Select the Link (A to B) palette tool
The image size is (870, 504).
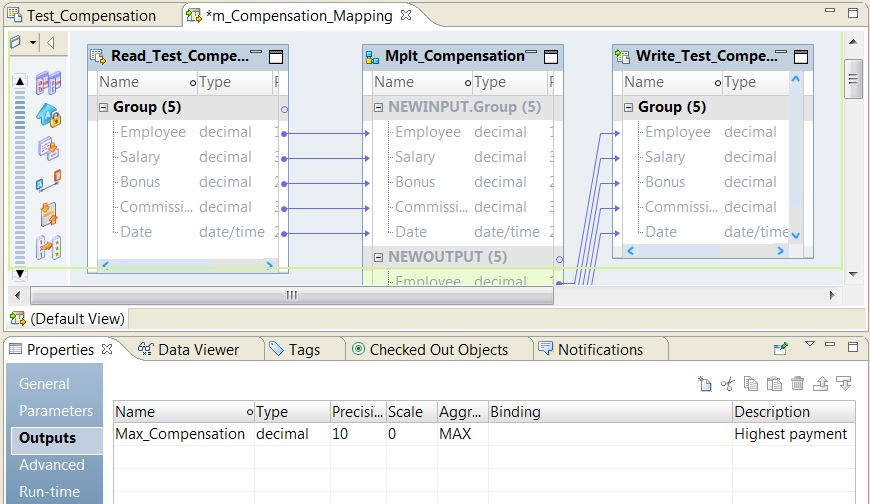[x=49, y=181]
